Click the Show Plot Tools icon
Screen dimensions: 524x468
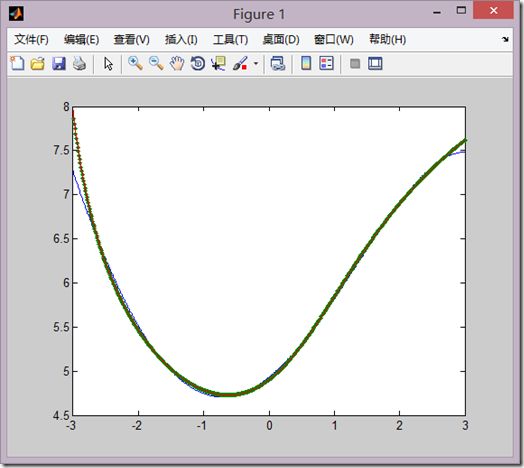375,63
